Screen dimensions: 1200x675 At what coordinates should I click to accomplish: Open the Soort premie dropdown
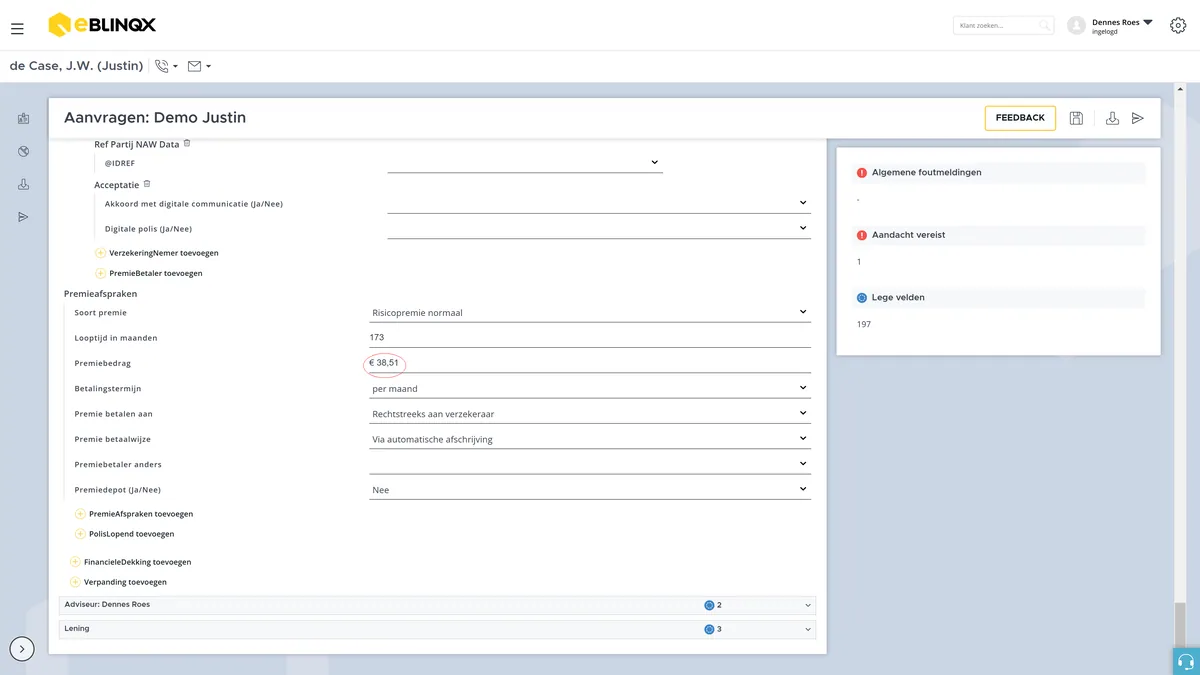point(590,312)
